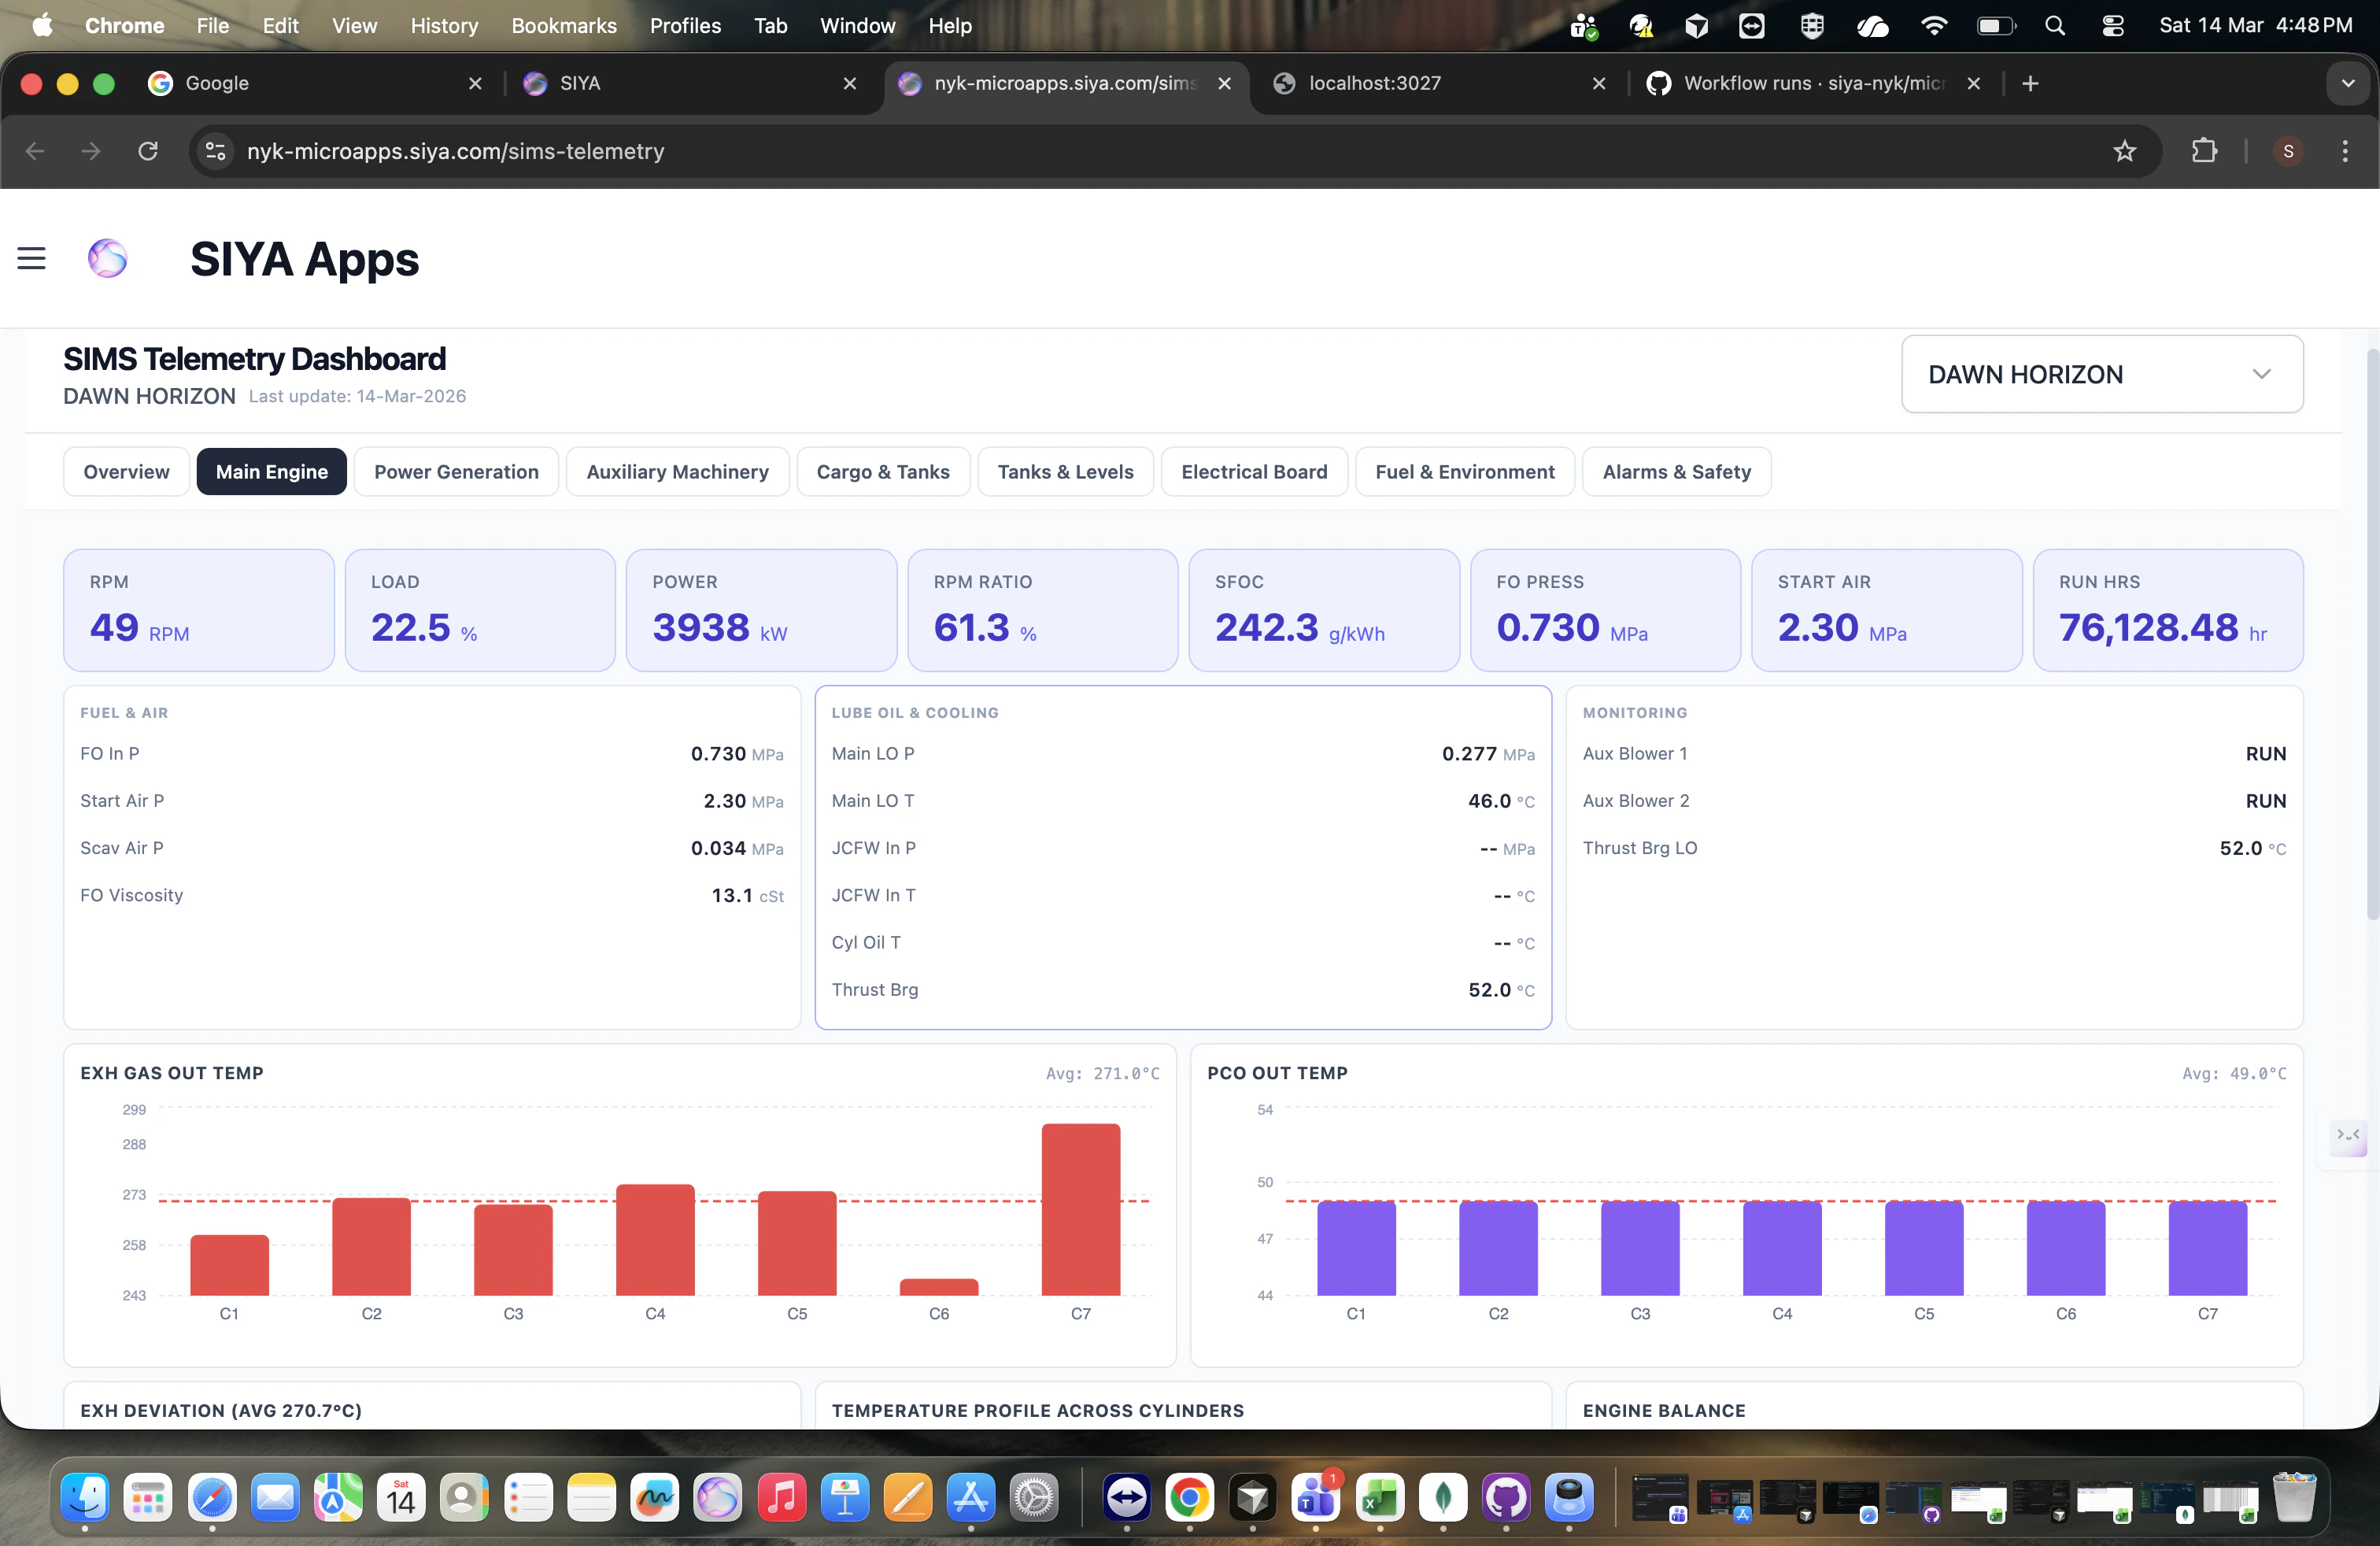Select the Alarms & Safety tab
The height and width of the screenshot is (1546, 2380).
pyautogui.click(x=1676, y=472)
